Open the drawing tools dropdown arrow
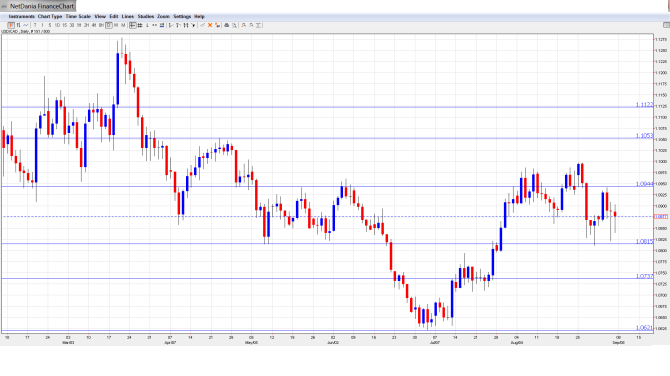The width and height of the screenshot is (670, 376). (x=193, y=25)
